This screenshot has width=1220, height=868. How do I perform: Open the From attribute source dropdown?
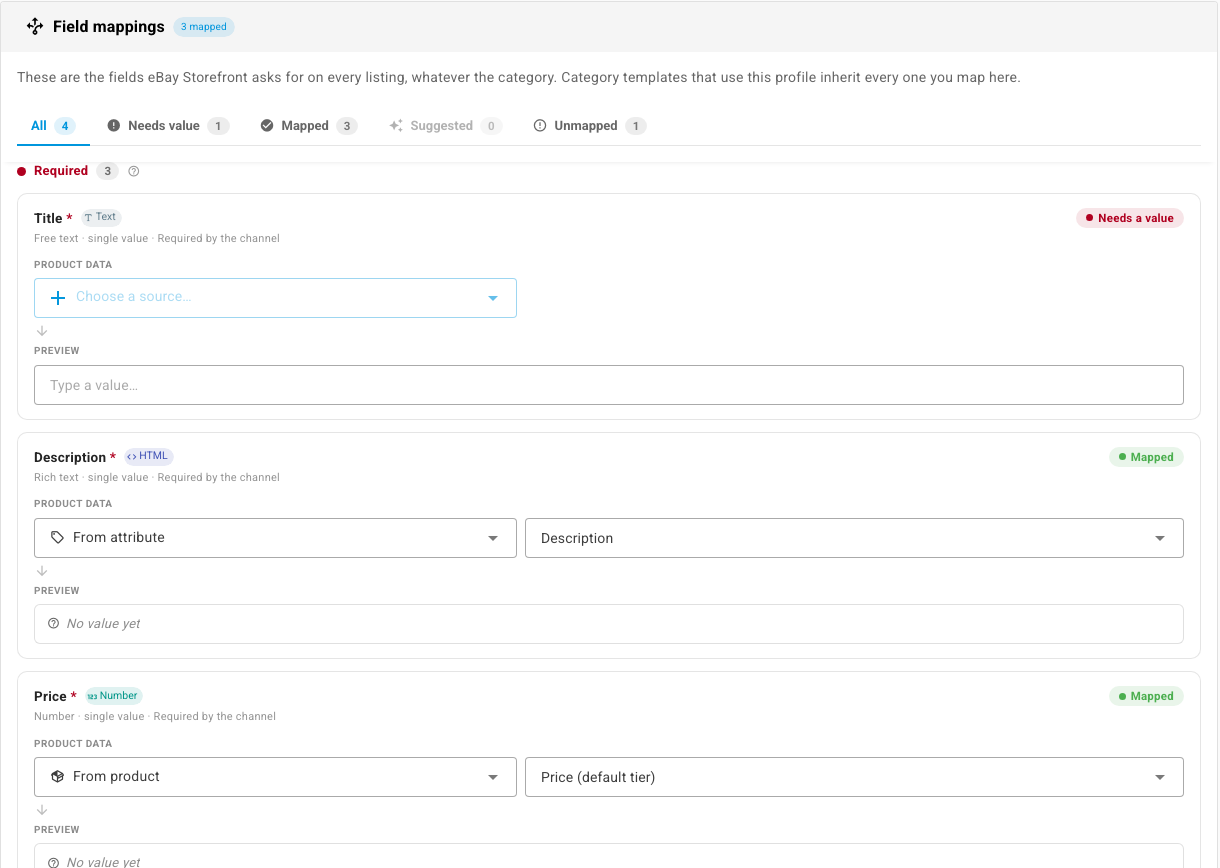(x=275, y=538)
